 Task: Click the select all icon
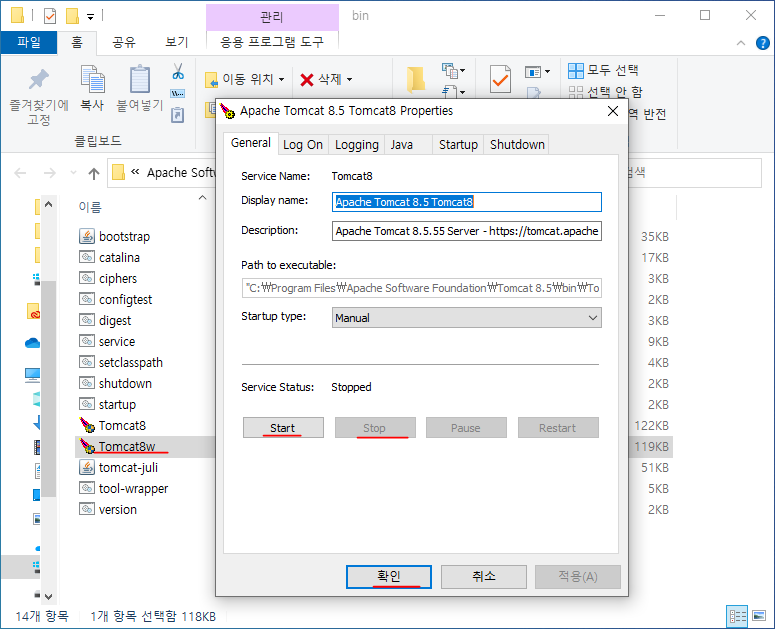[x=576, y=71]
